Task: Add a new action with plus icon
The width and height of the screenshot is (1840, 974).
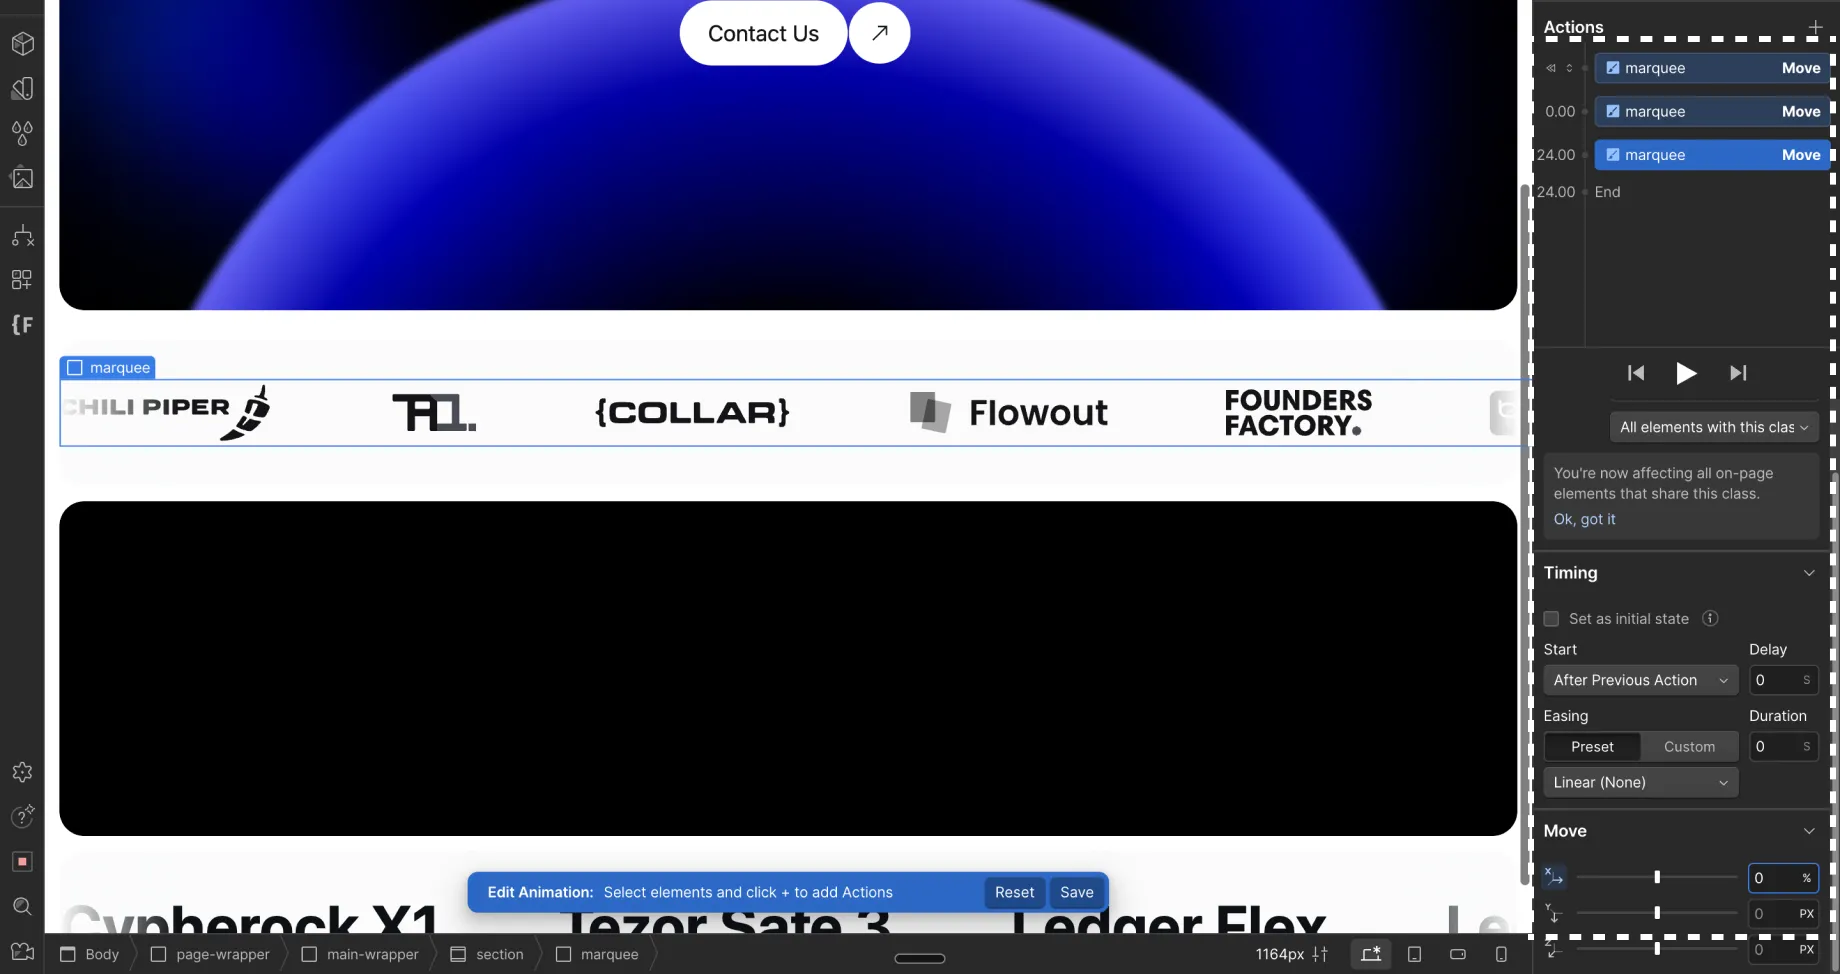Action: (1815, 27)
